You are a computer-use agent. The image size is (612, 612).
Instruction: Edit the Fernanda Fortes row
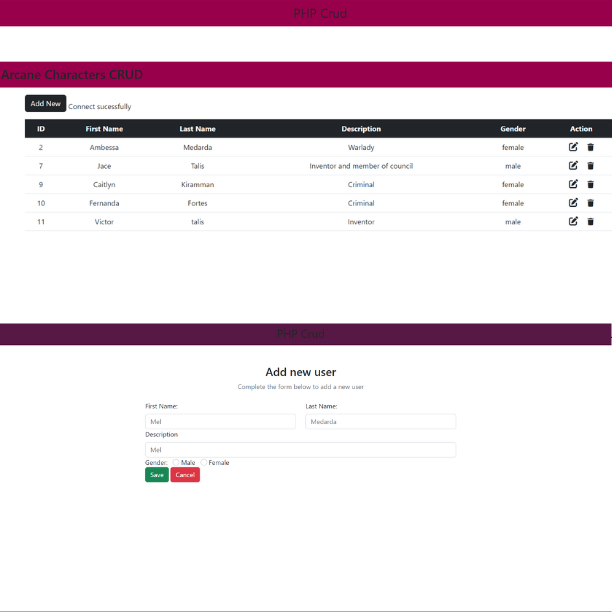click(x=573, y=203)
